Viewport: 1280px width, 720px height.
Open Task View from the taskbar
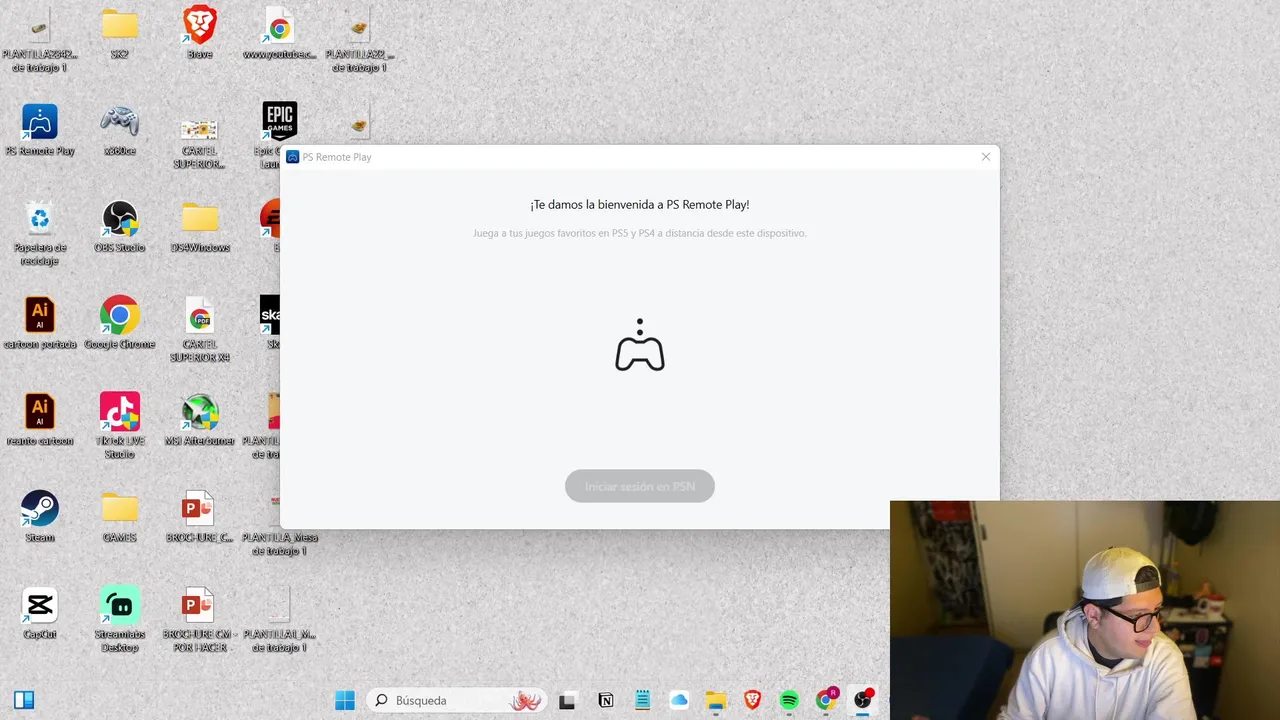tap(567, 700)
